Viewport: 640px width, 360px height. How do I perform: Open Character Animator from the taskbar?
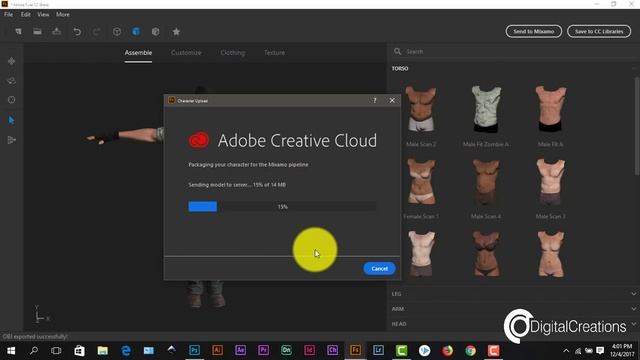[x=332, y=350]
